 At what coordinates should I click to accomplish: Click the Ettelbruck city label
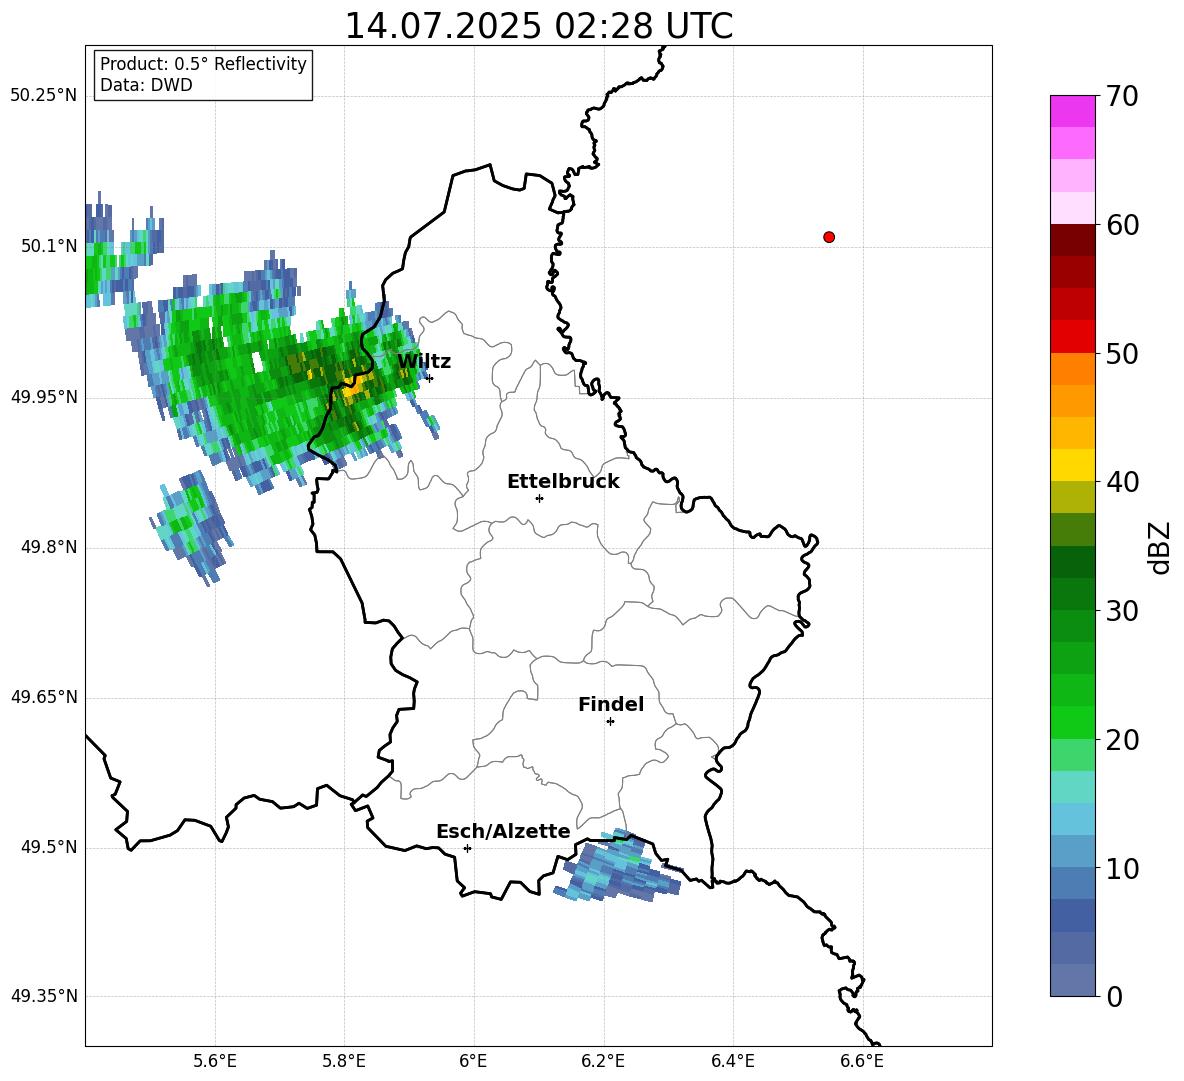tap(563, 482)
